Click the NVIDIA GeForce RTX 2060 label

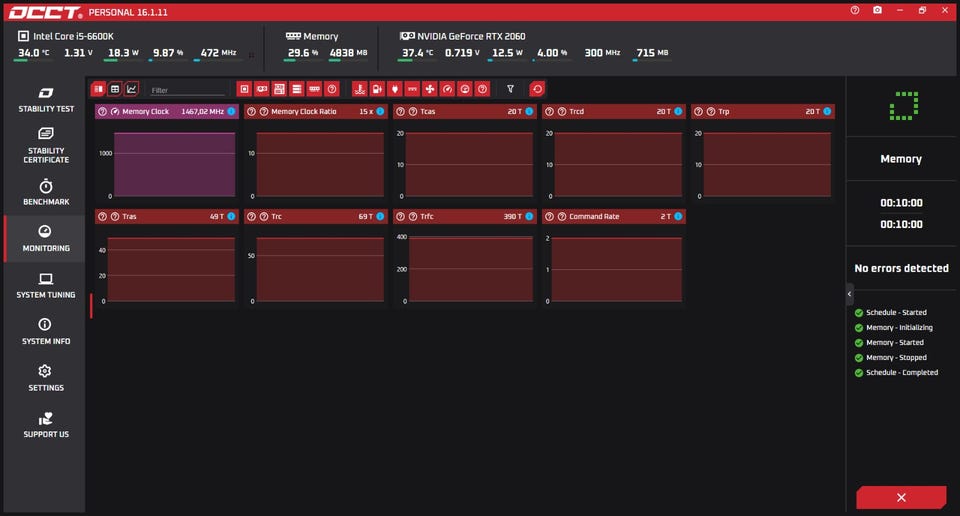[471, 36]
